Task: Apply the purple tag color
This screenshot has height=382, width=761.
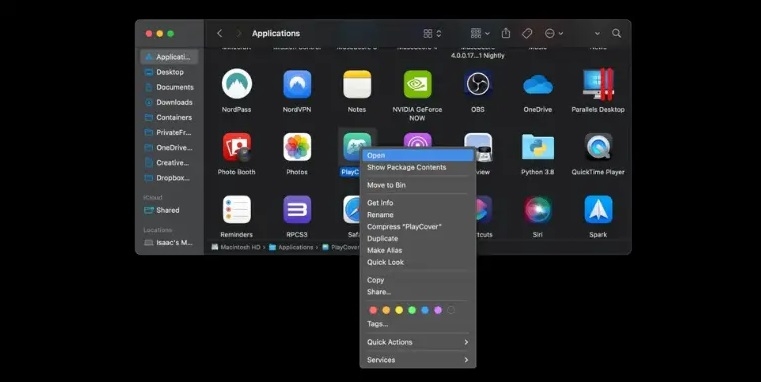Action: [438, 310]
